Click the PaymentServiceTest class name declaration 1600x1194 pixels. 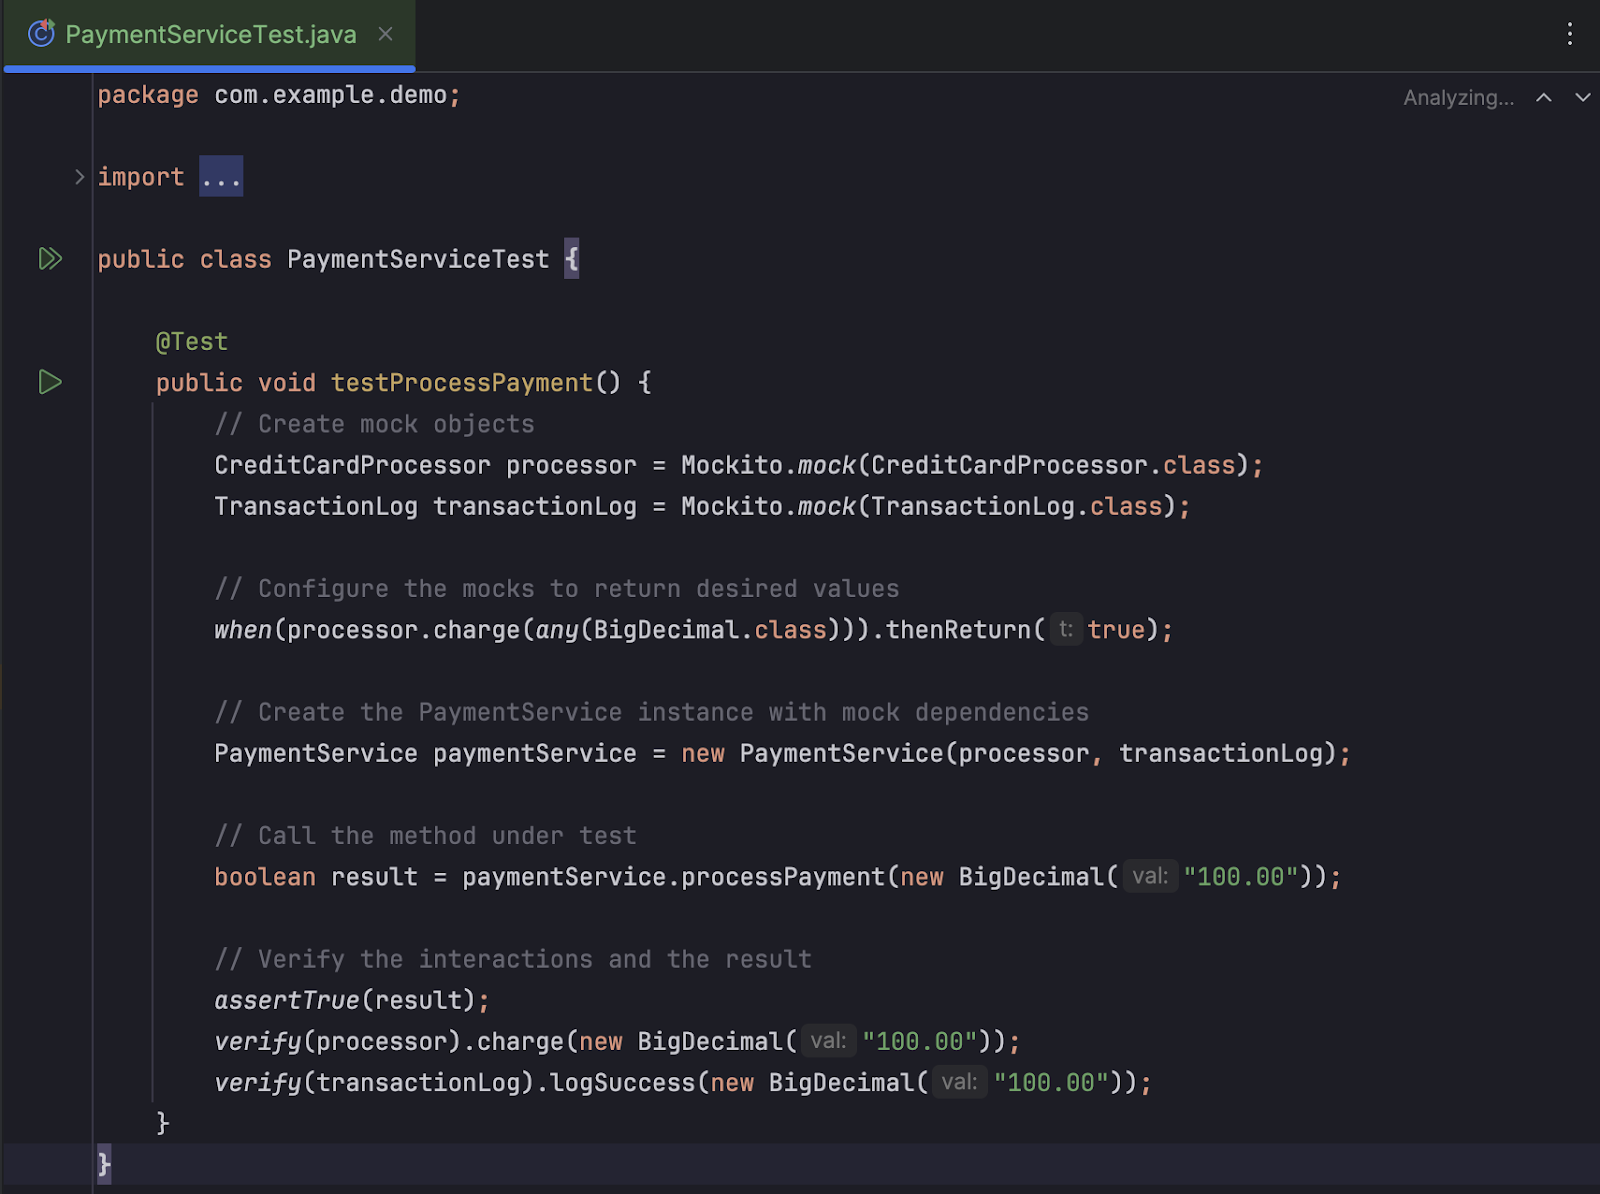coord(418,260)
